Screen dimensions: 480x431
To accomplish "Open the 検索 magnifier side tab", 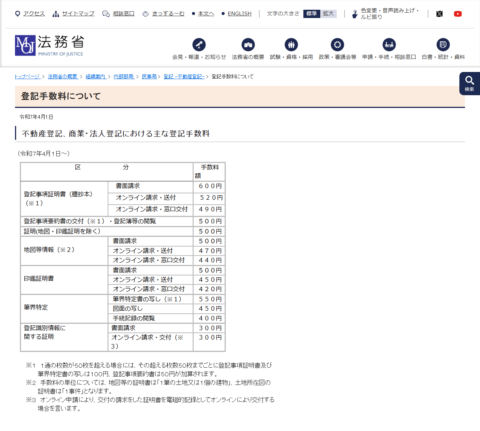I will (470, 83).
